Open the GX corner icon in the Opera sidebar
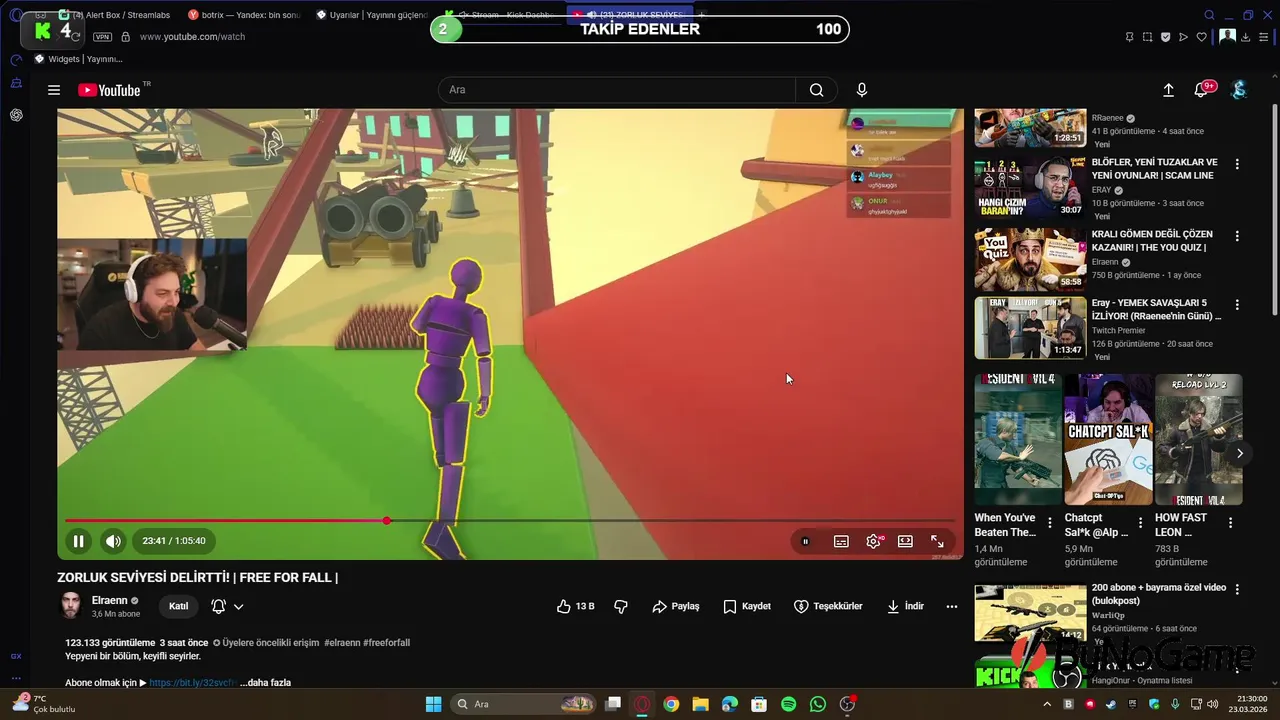 (x=16, y=656)
